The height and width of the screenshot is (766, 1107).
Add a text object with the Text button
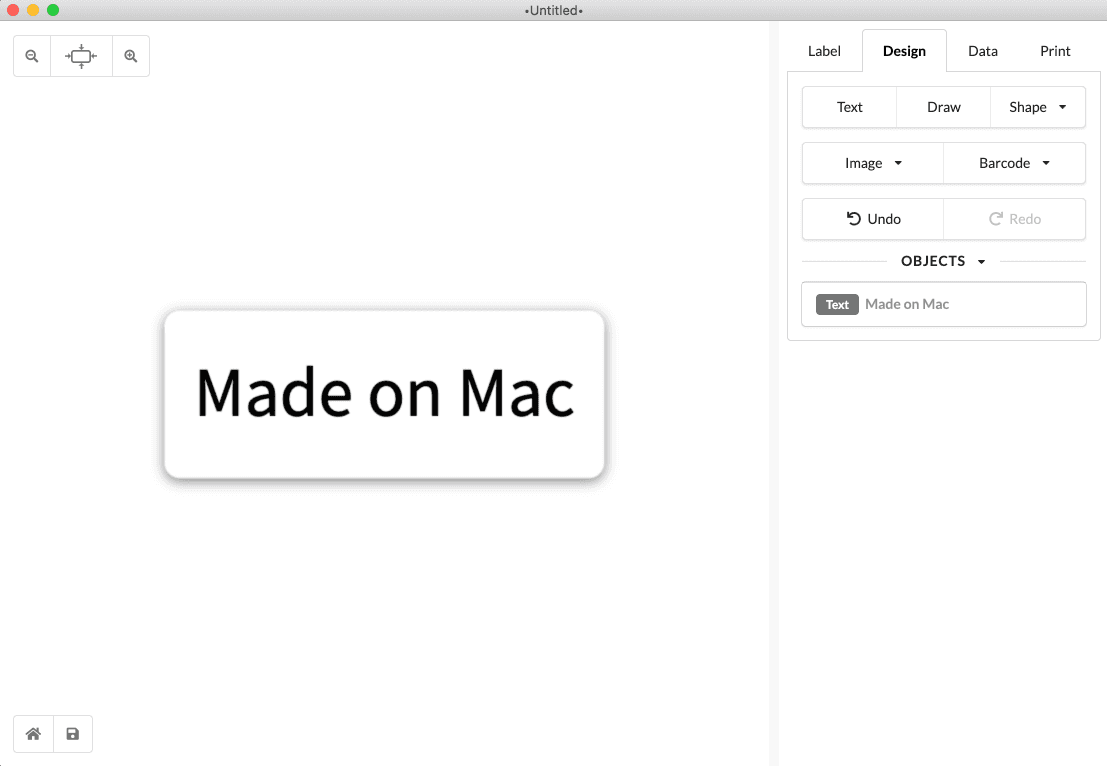coord(849,107)
